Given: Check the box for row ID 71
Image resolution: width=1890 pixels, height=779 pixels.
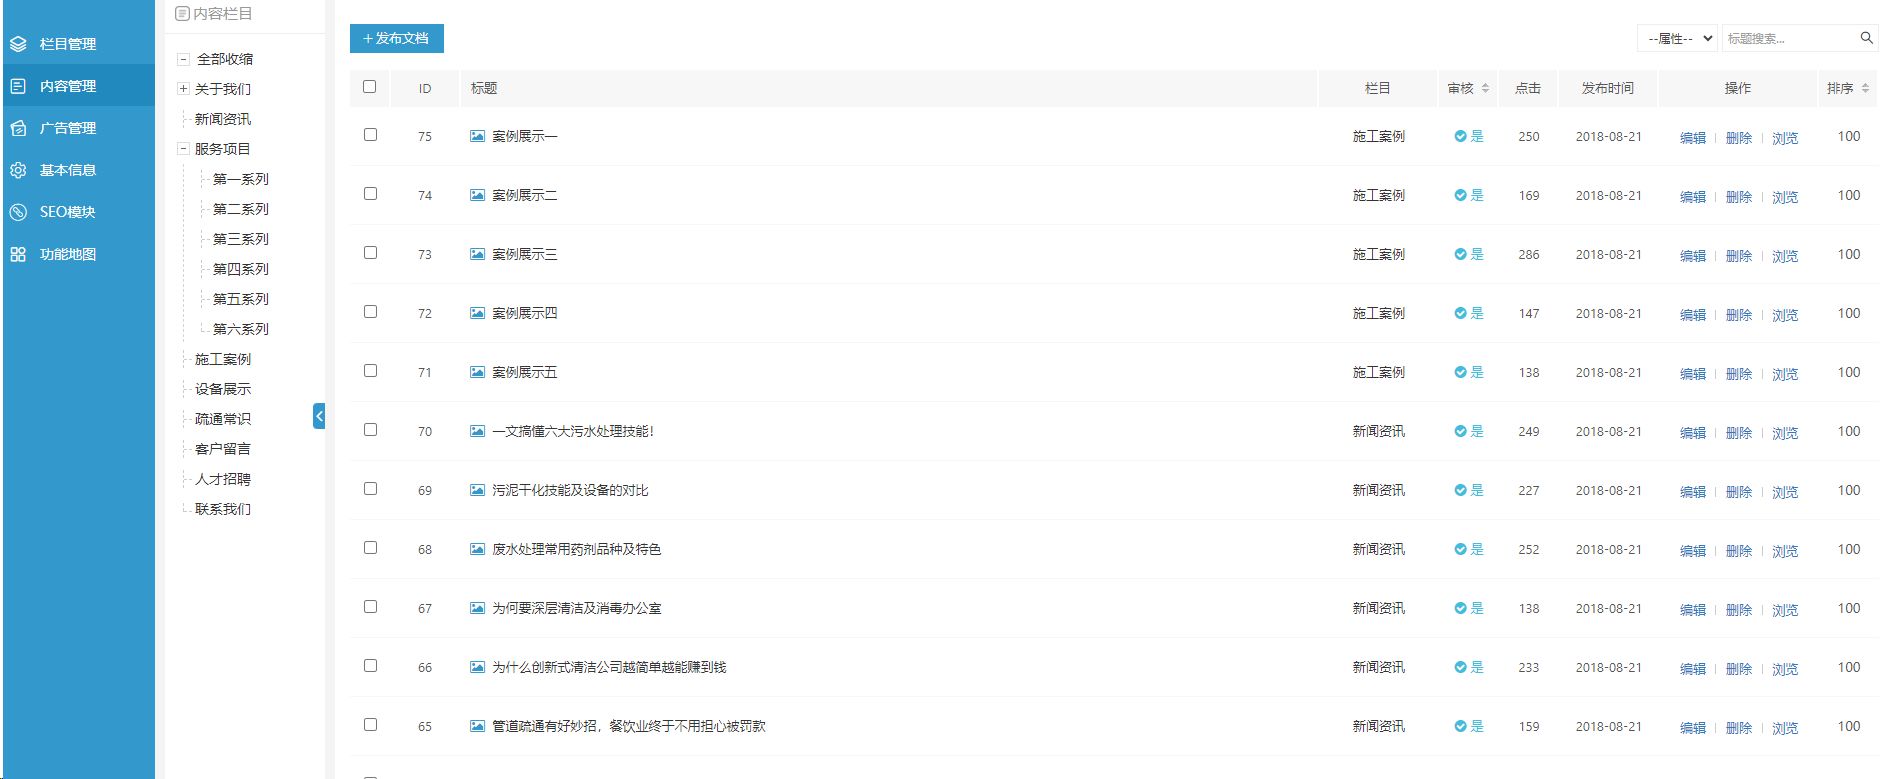Looking at the screenshot, I should point(370,371).
